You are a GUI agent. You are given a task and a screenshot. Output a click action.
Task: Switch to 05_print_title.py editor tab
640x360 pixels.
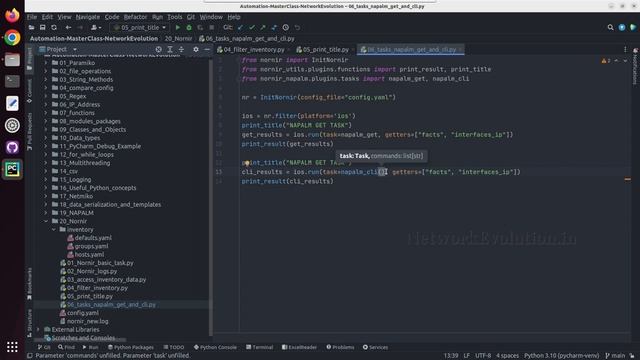click(x=325, y=49)
